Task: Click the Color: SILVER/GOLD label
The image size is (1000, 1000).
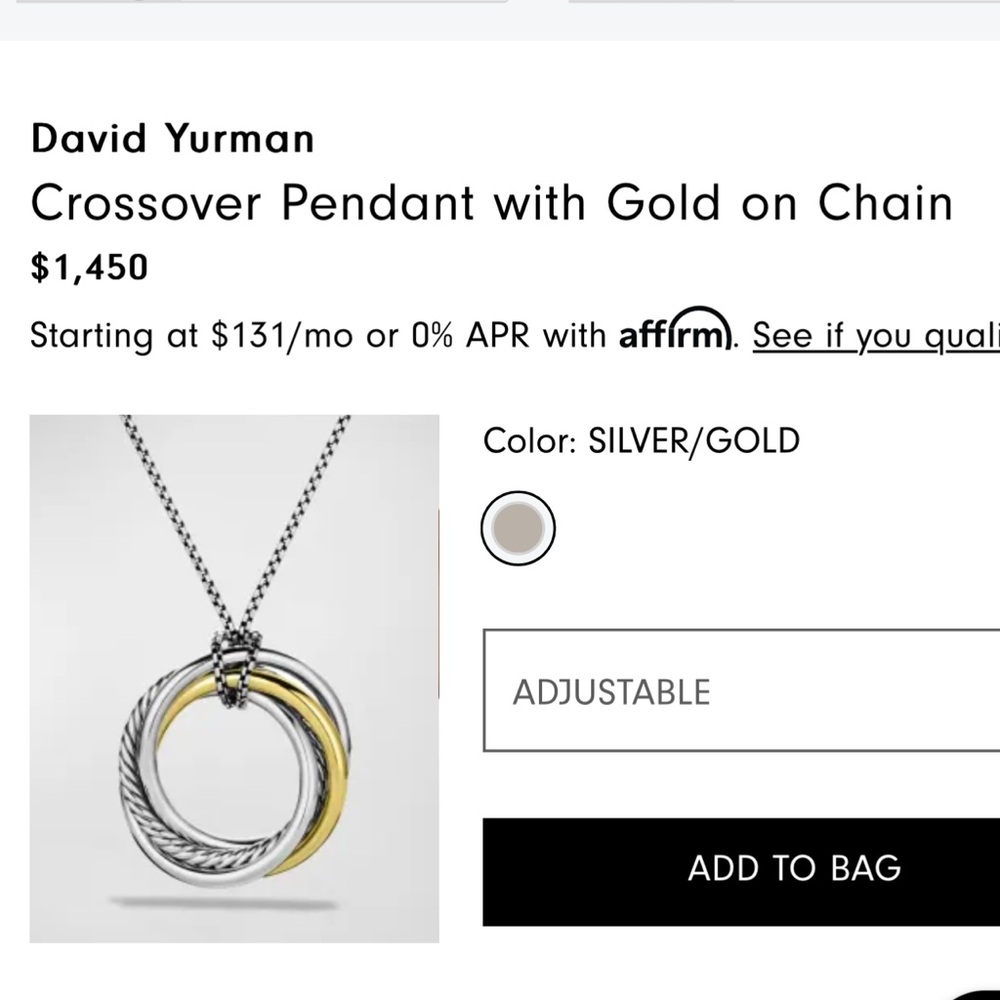Action: coord(640,440)
